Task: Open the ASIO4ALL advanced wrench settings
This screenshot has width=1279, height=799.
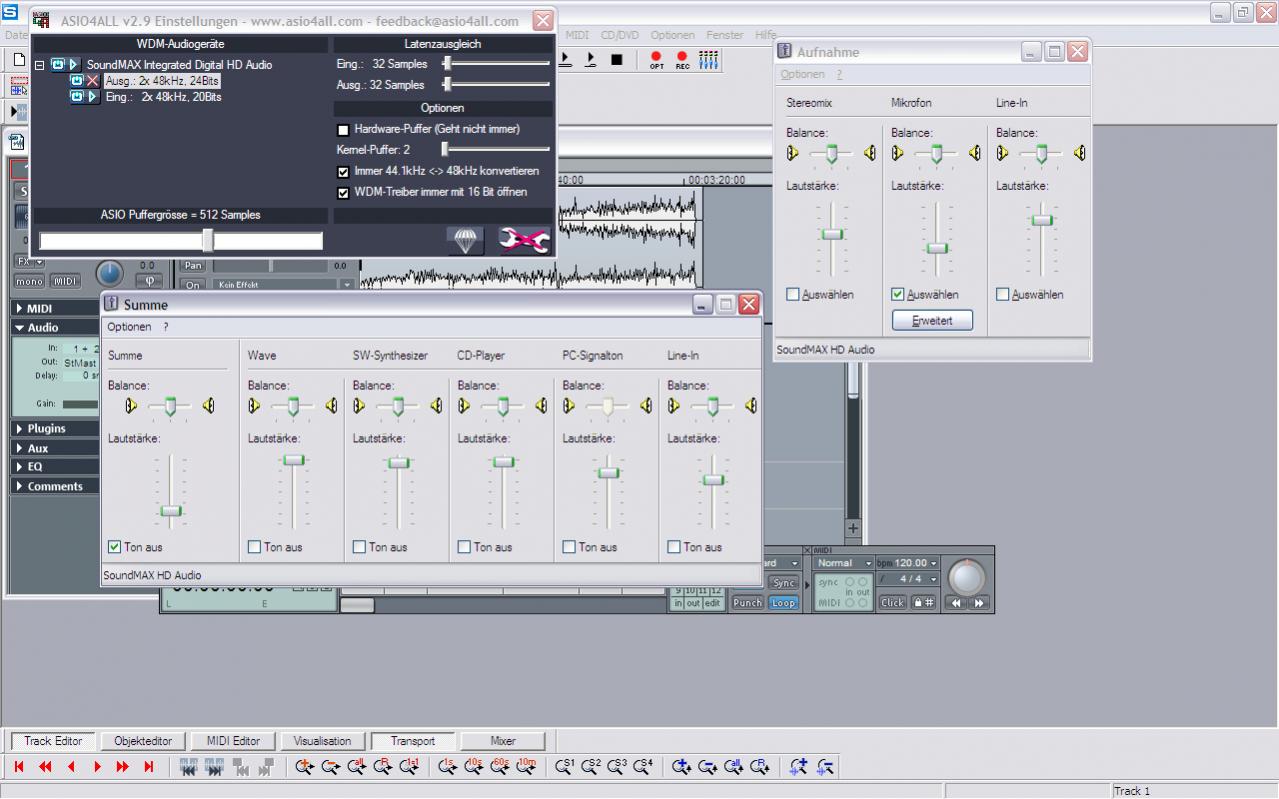Action: pyautogui.click(x=525, y=240)
